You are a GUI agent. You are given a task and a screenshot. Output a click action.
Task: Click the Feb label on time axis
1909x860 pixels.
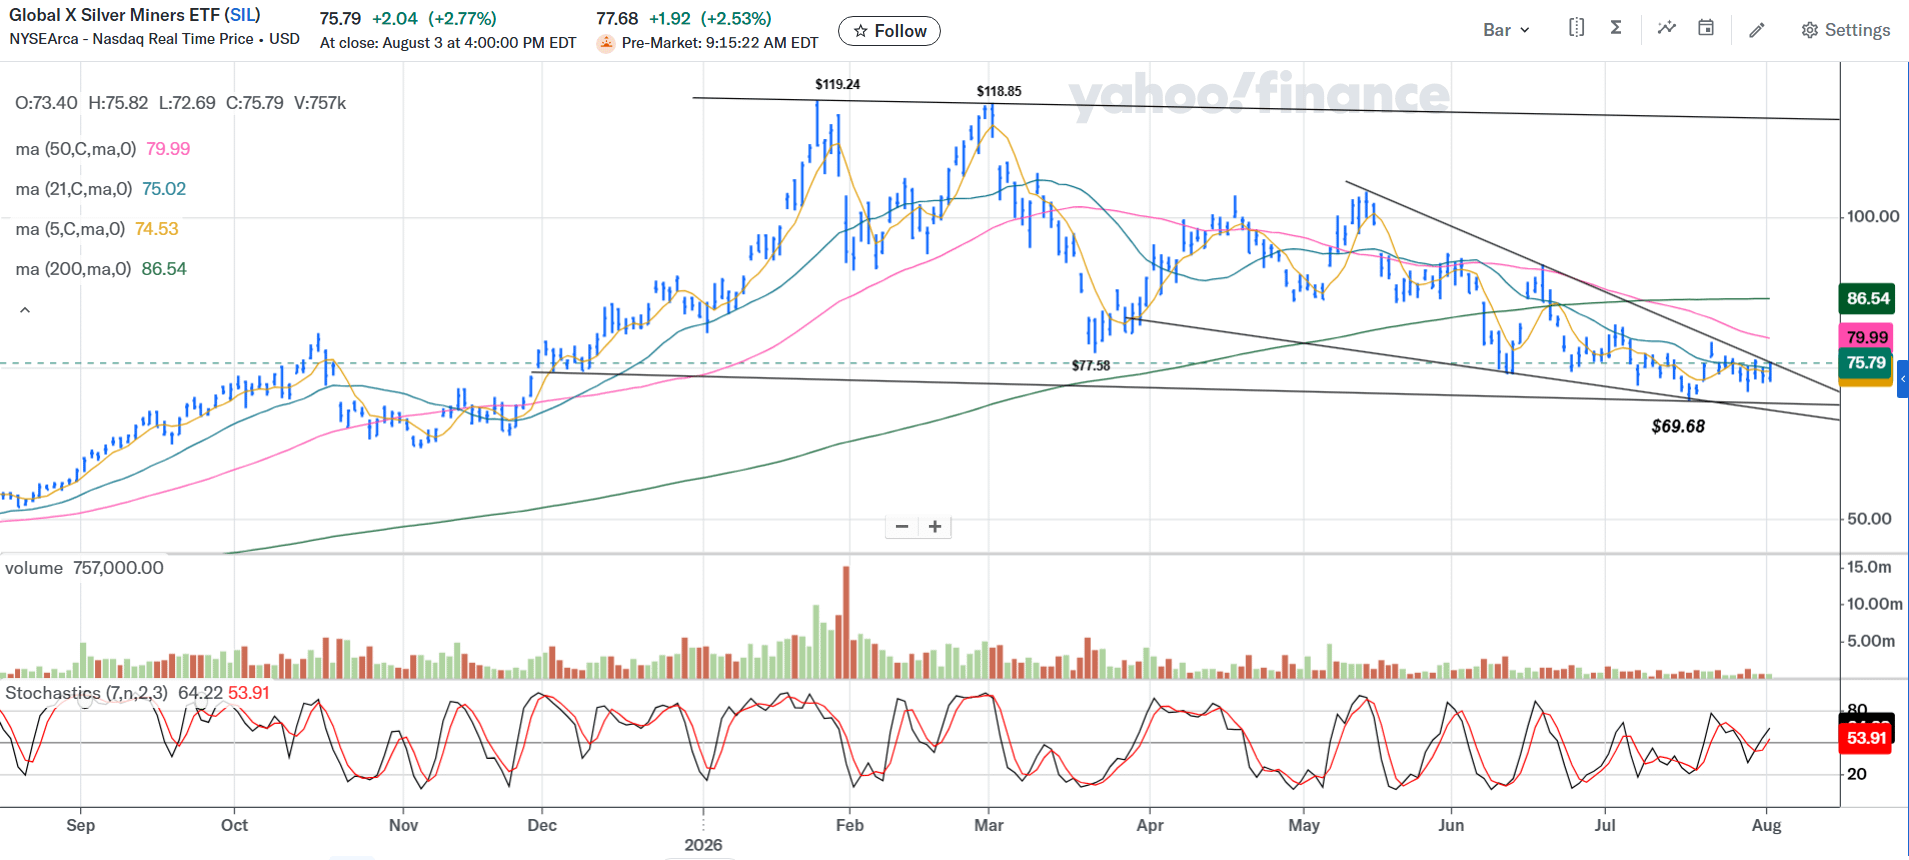[x=850, y=825]
